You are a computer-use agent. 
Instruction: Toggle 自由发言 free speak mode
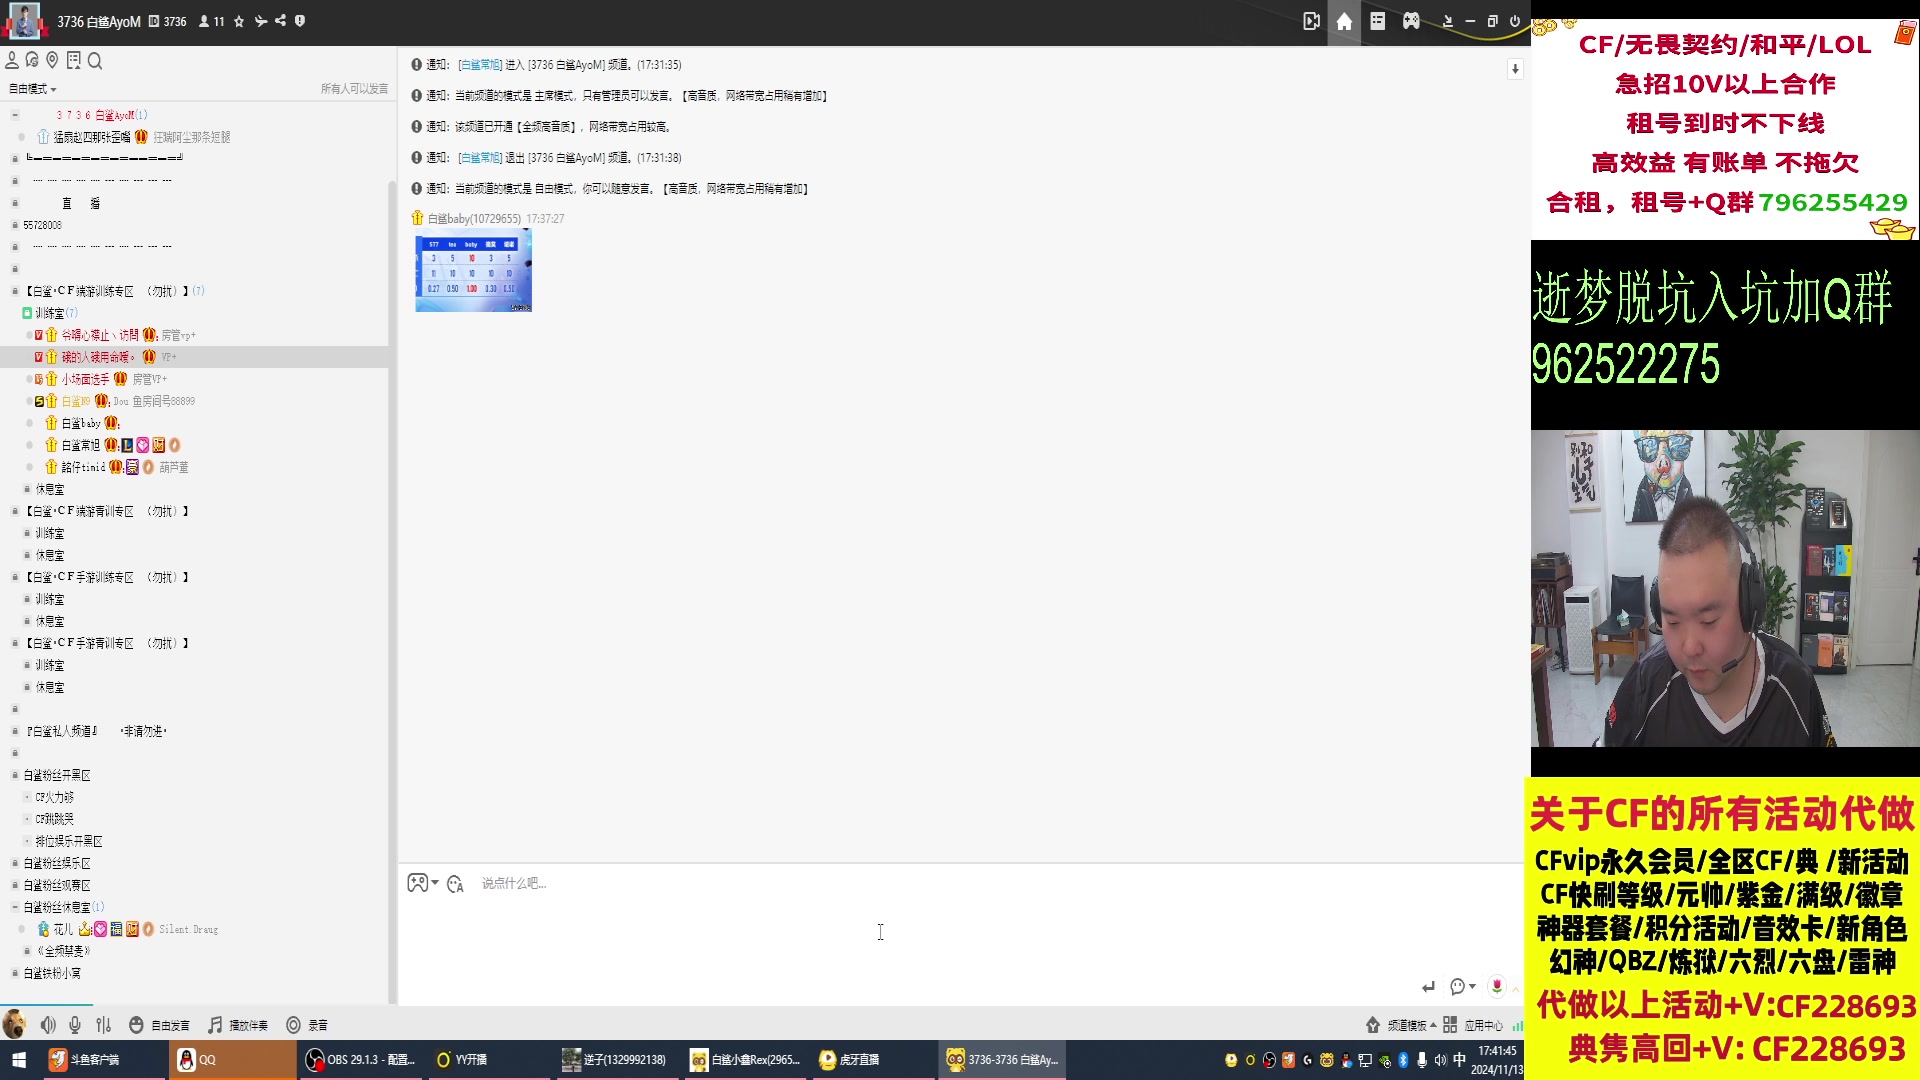pos(160,1025)
